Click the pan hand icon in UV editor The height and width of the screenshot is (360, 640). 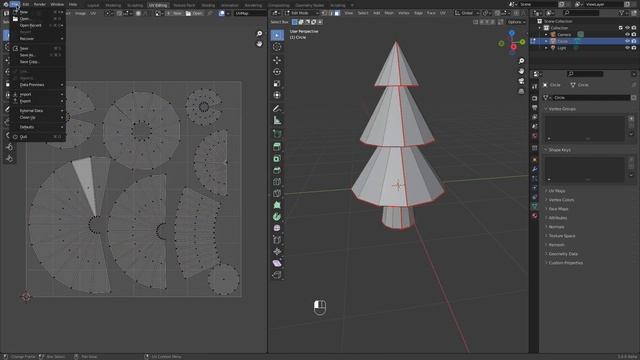click(259, 43)
